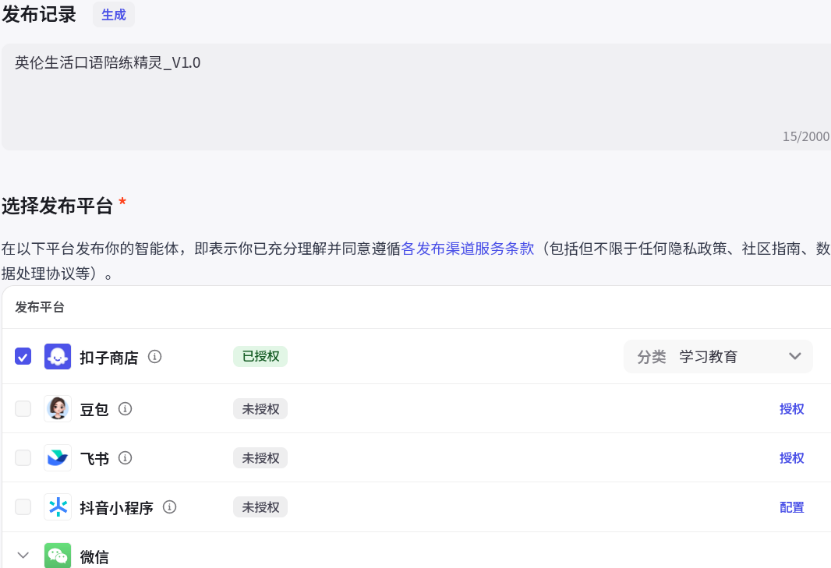Screen dimensions: 831x568
Task: Show info tooltip icon for 飞书
Action: tap(125, 458)
